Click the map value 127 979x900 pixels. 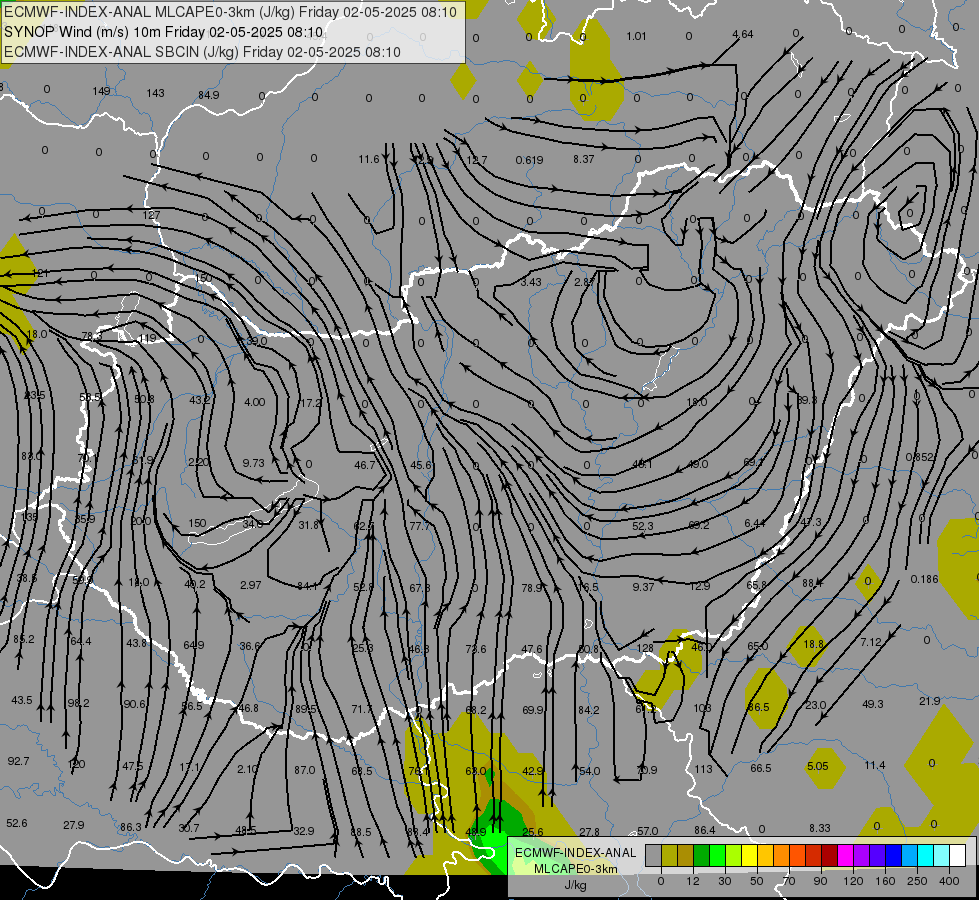point(151,215)
